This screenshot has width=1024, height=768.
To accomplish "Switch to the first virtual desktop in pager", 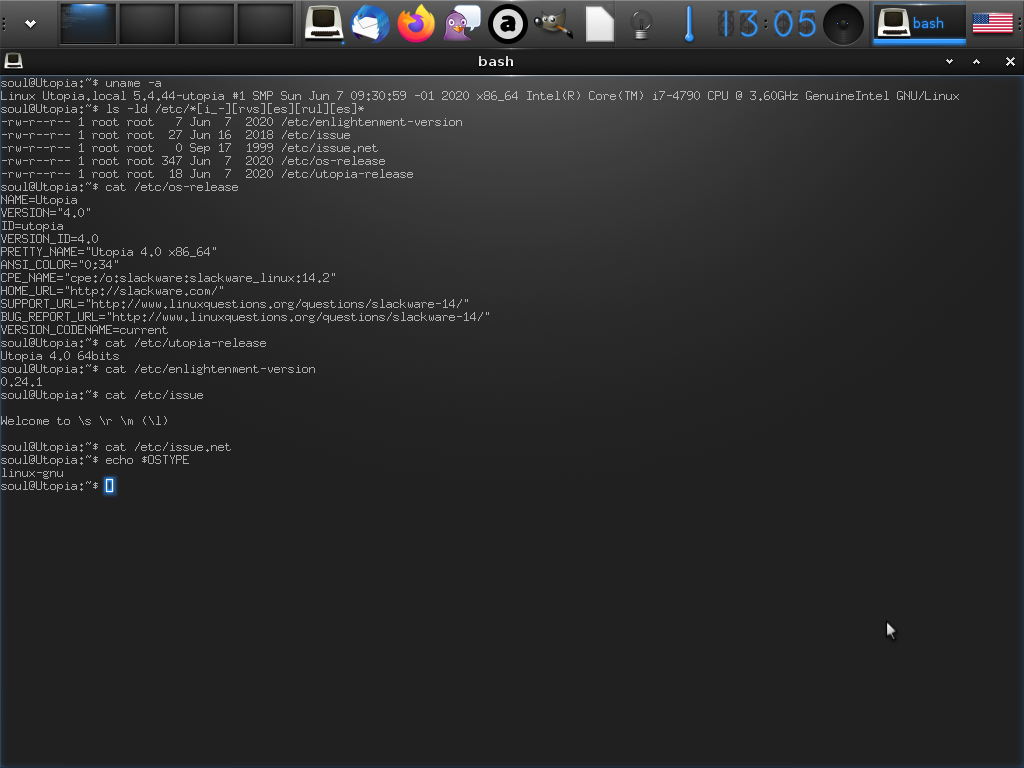I will pyautogui.click(x=88, y=24).
